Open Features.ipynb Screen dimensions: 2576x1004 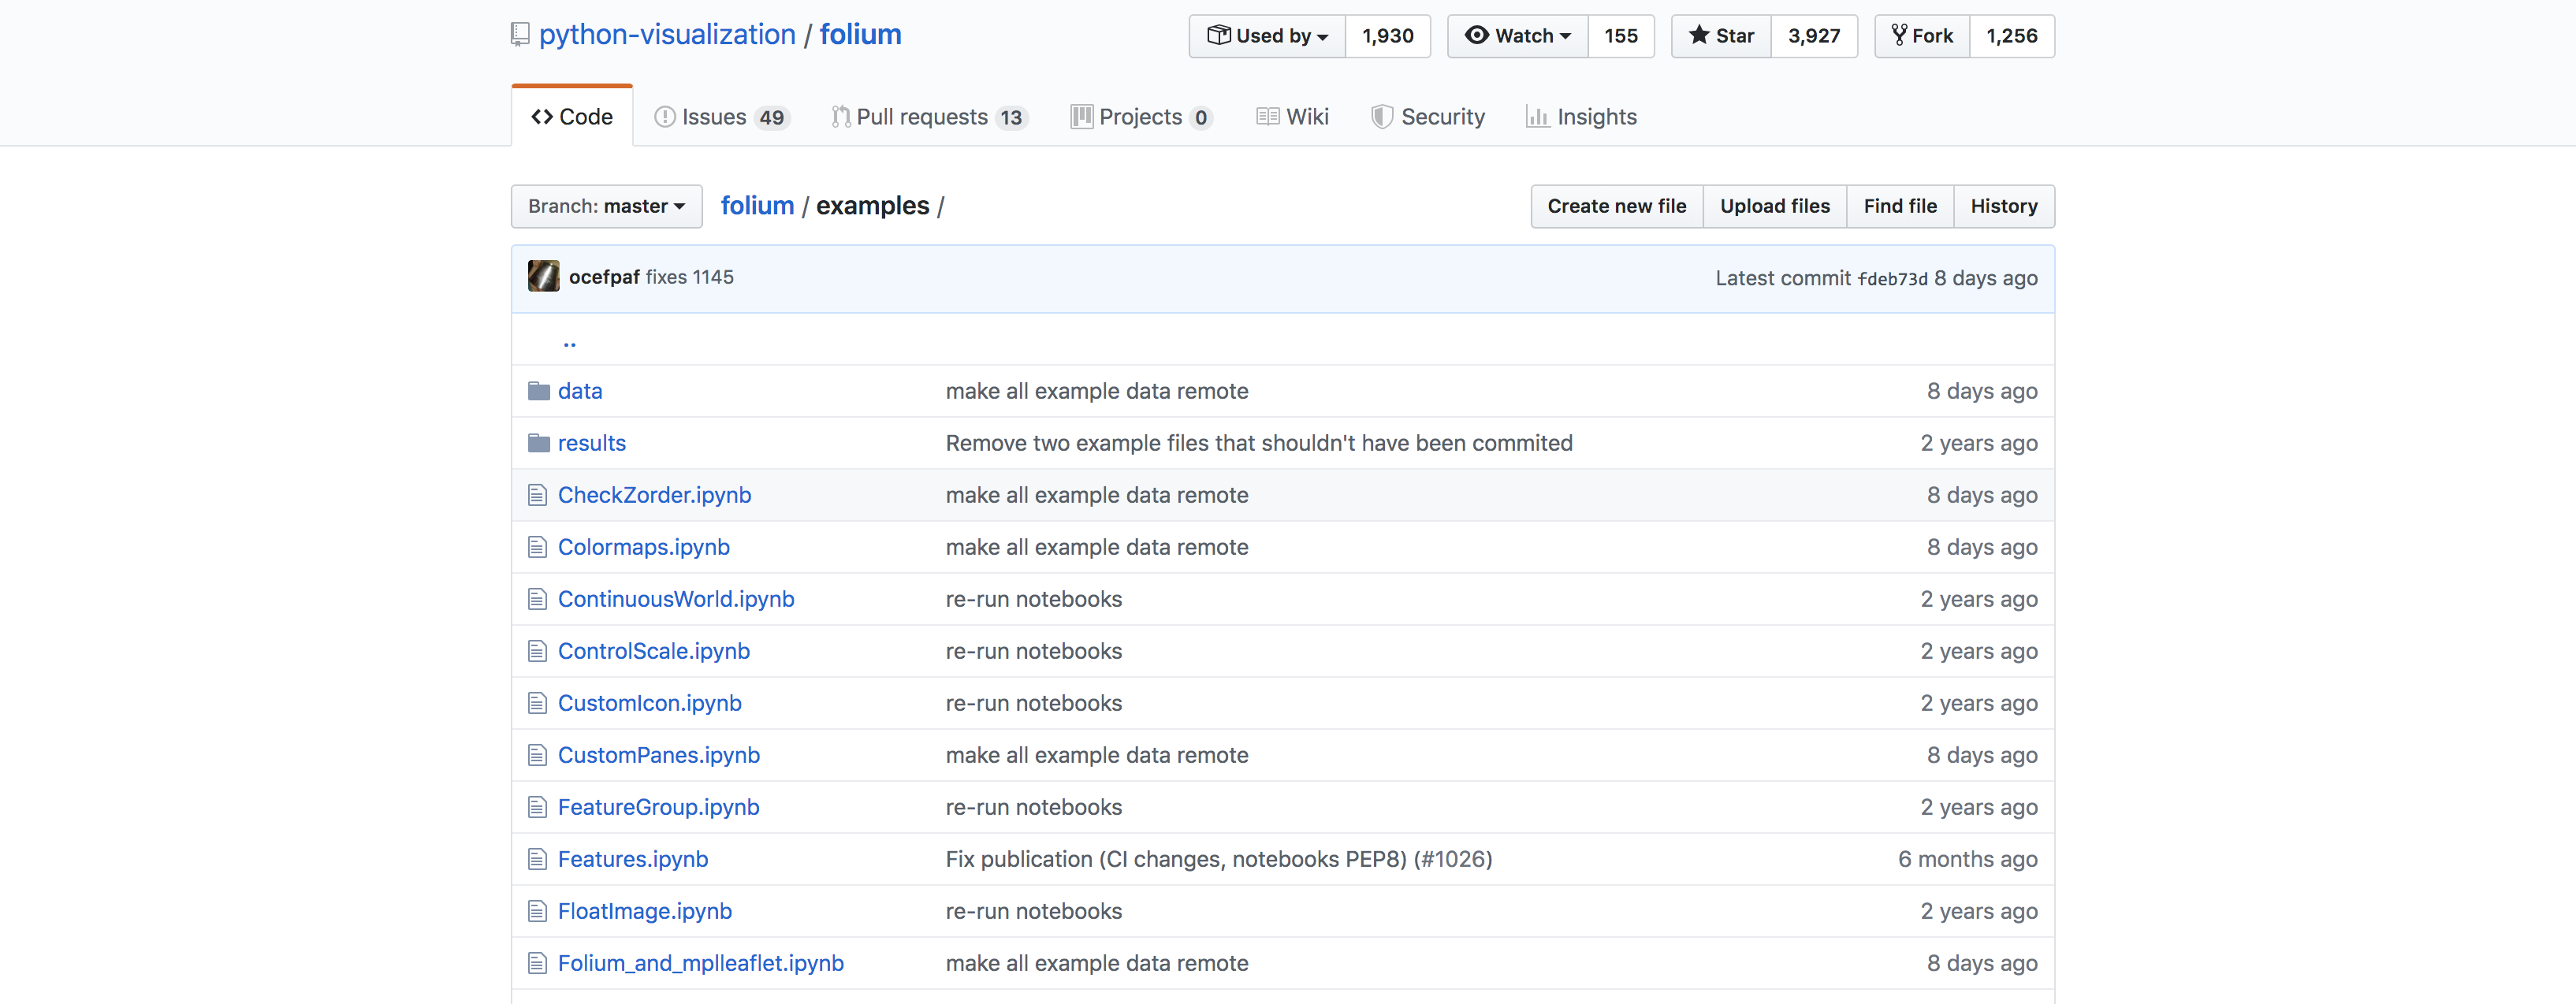tap(633, 859)
